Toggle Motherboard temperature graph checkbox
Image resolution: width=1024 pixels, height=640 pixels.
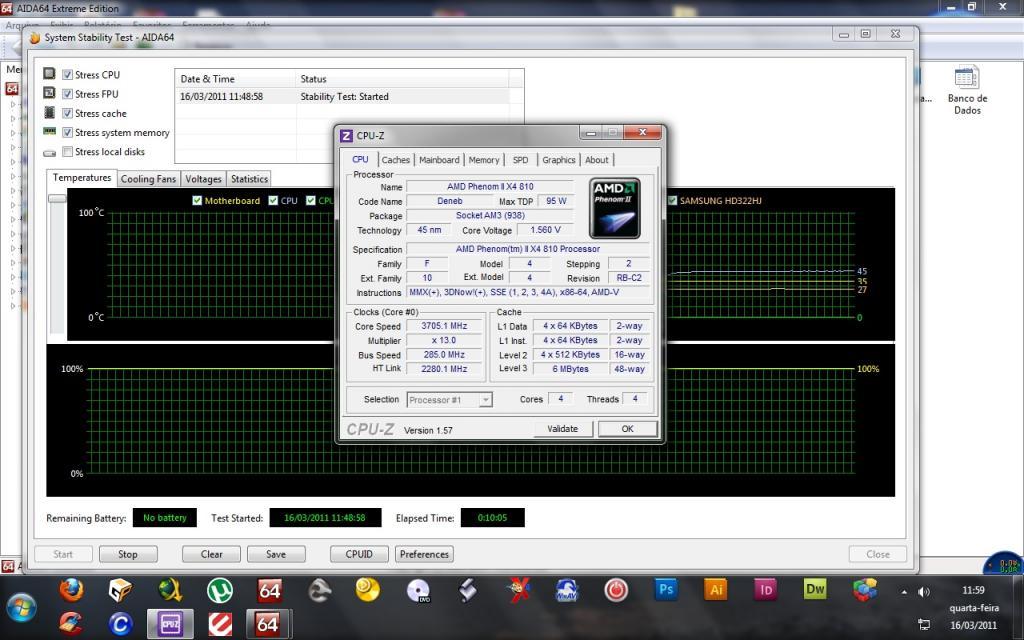[197, 200]
